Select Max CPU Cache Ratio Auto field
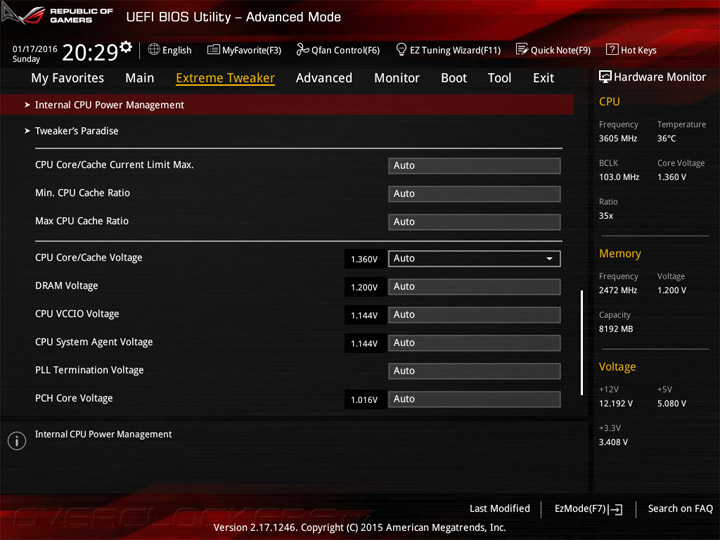Screen dimensions: 720x540 pos(474,222)
